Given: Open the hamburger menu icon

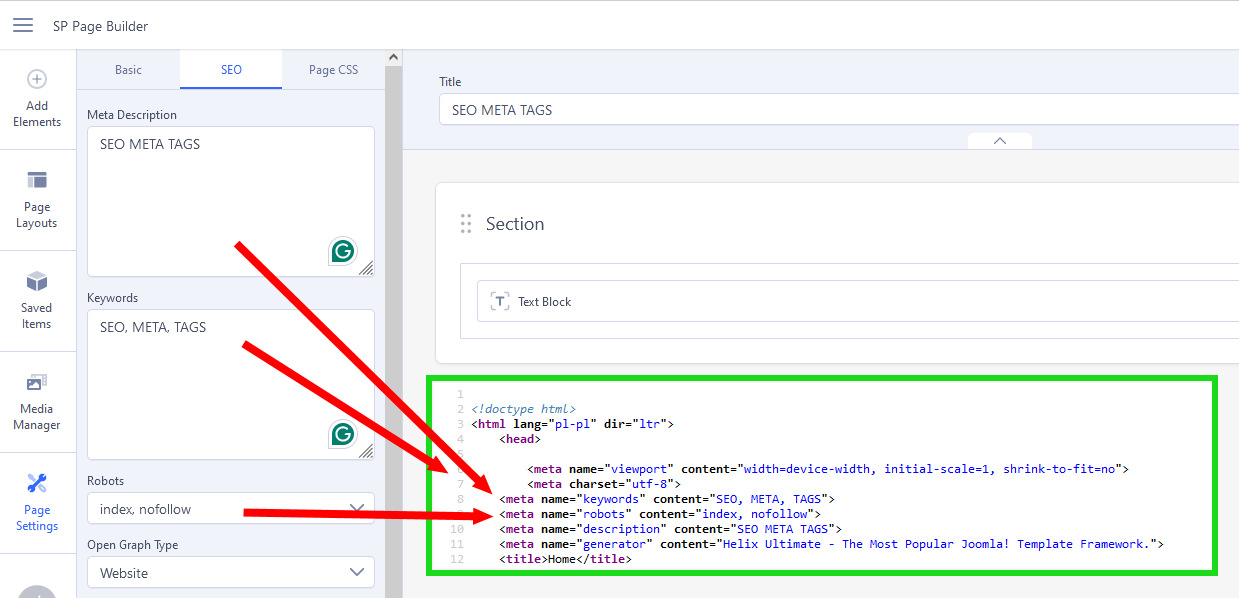Looking at the screenshot, I should coord(22,25).
